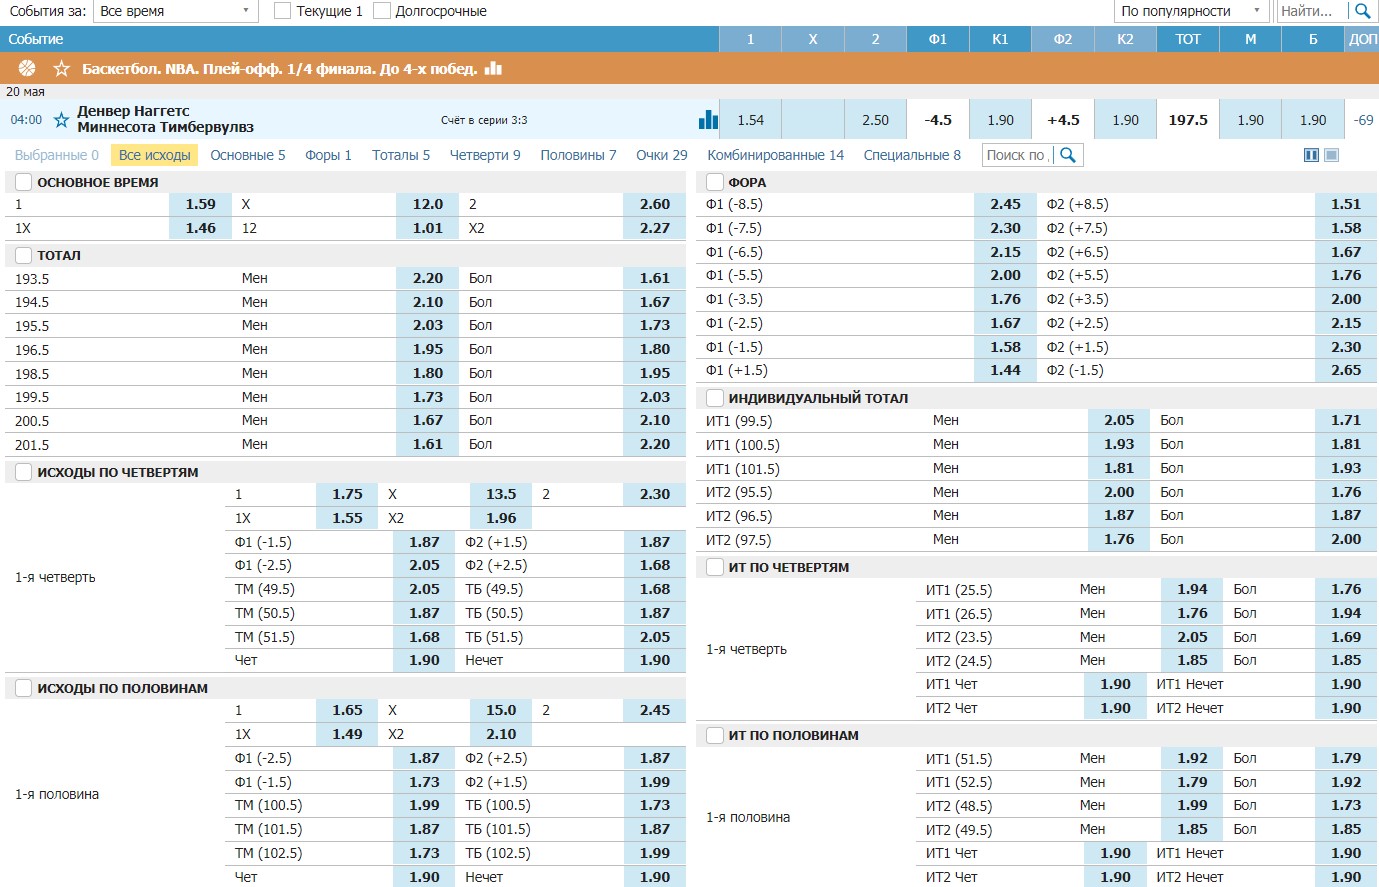
Task: Star the NBA playoffs league as favorite
Action: point(62,69)
